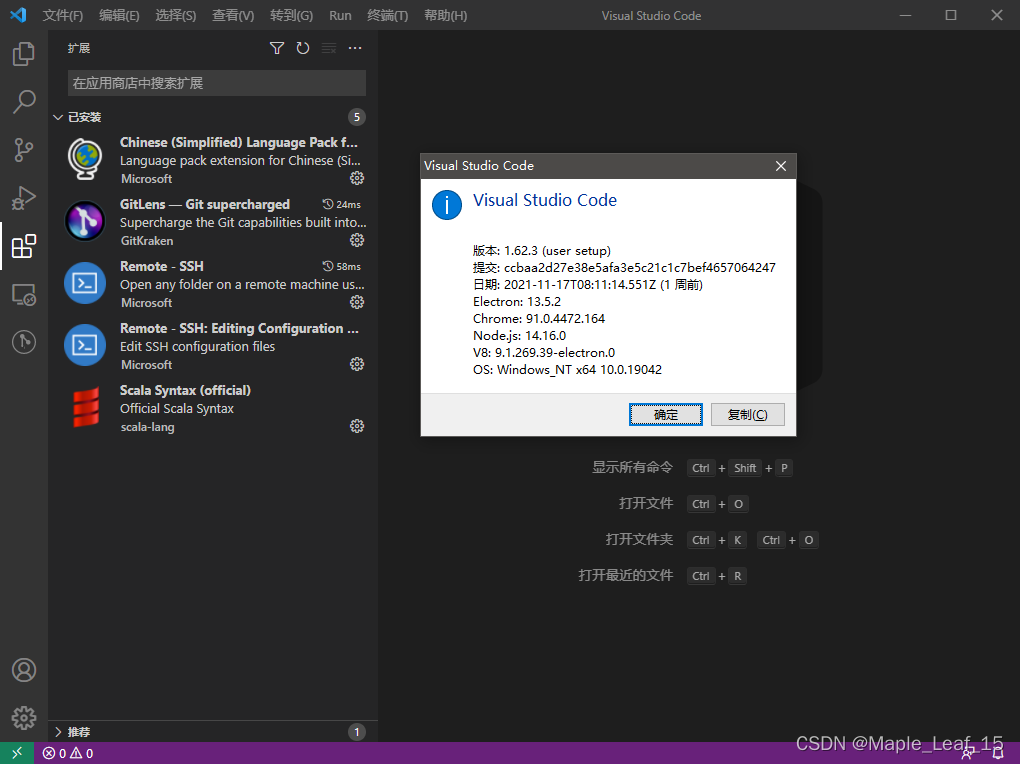Image resolution: width=1020 pixels, height=764 pixels.
Task: Click the scala-lang publisher label
Action: (148, 427)
